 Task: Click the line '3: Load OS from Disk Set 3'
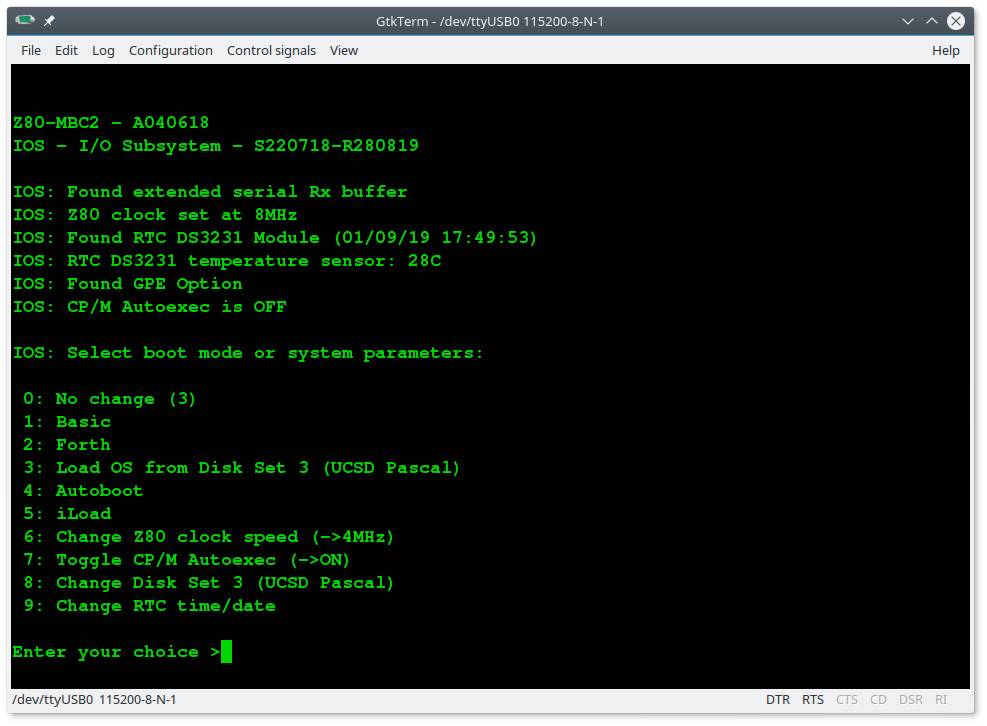click(242, 468)
